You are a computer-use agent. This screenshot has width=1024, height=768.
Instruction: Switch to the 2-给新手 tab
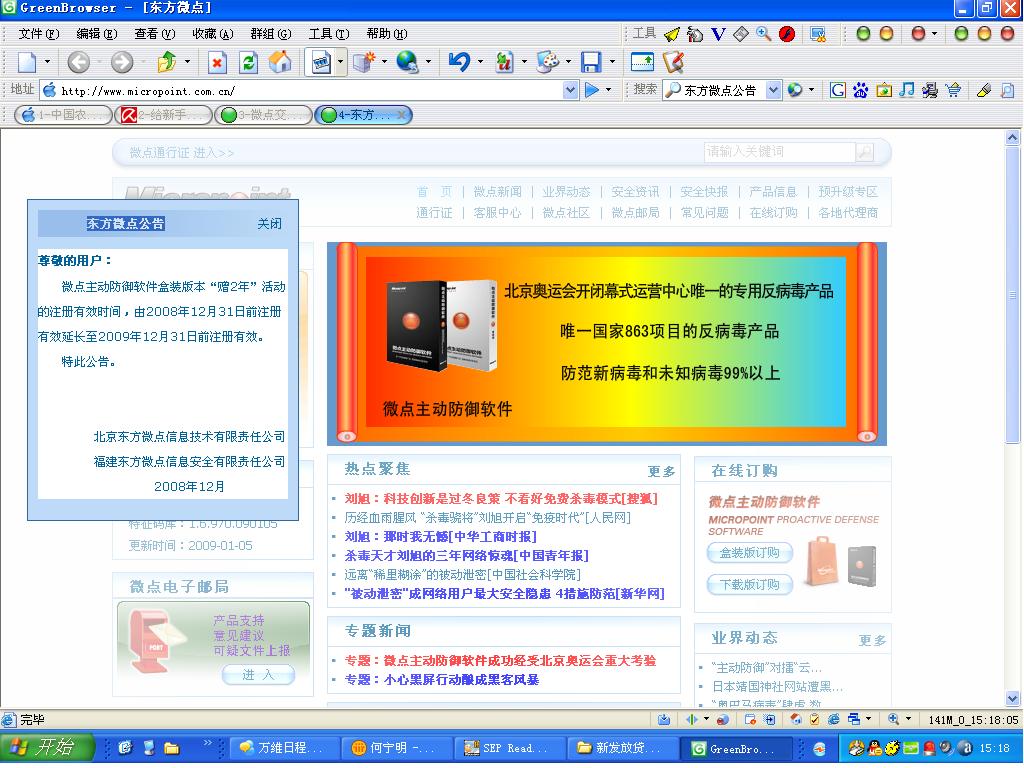pos(163,116)
